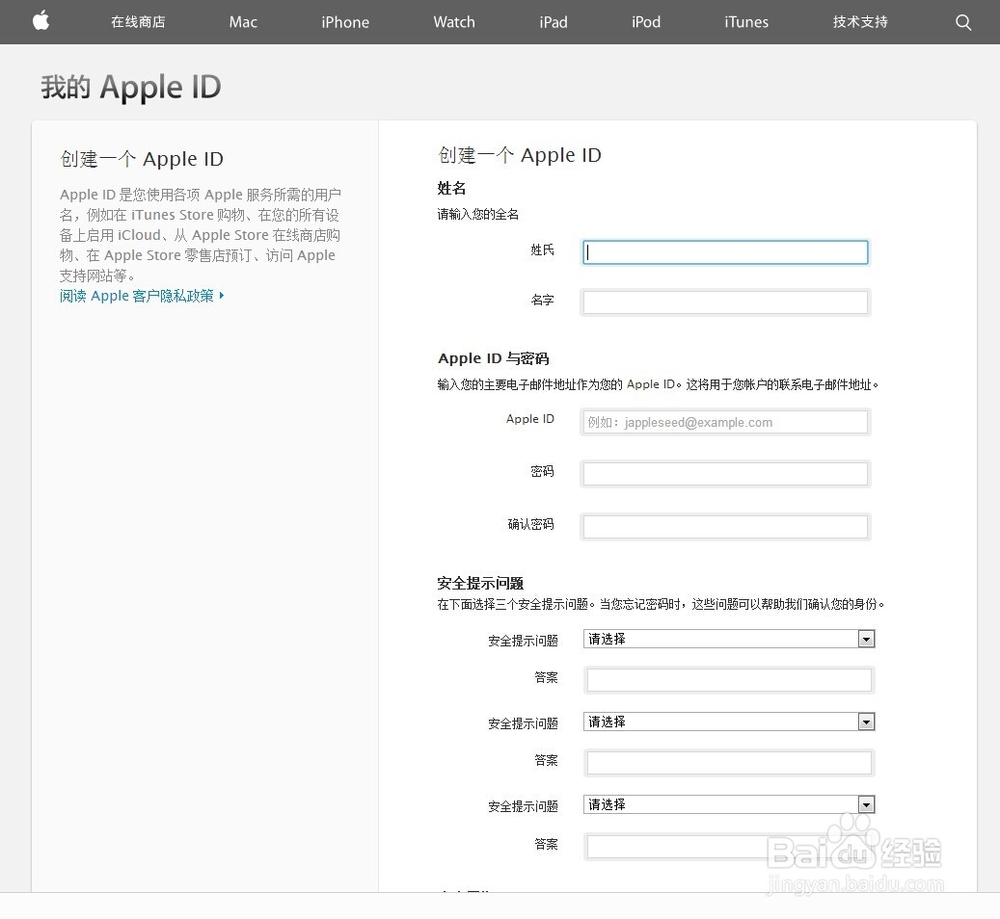Image resolution: width=1000 pixels, height=919 pixels.
Task: Open the iPad nav item
Action: pos(553,22)
